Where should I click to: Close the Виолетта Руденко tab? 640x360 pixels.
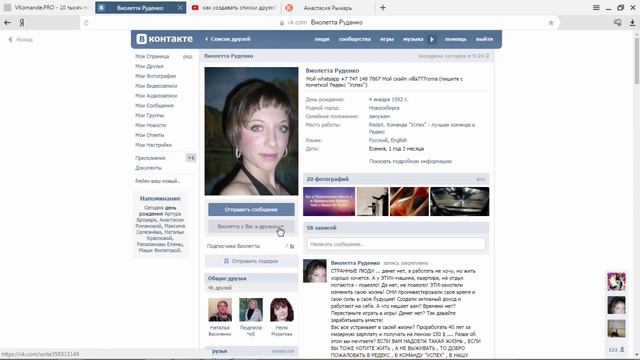click(x=180, y=8)
